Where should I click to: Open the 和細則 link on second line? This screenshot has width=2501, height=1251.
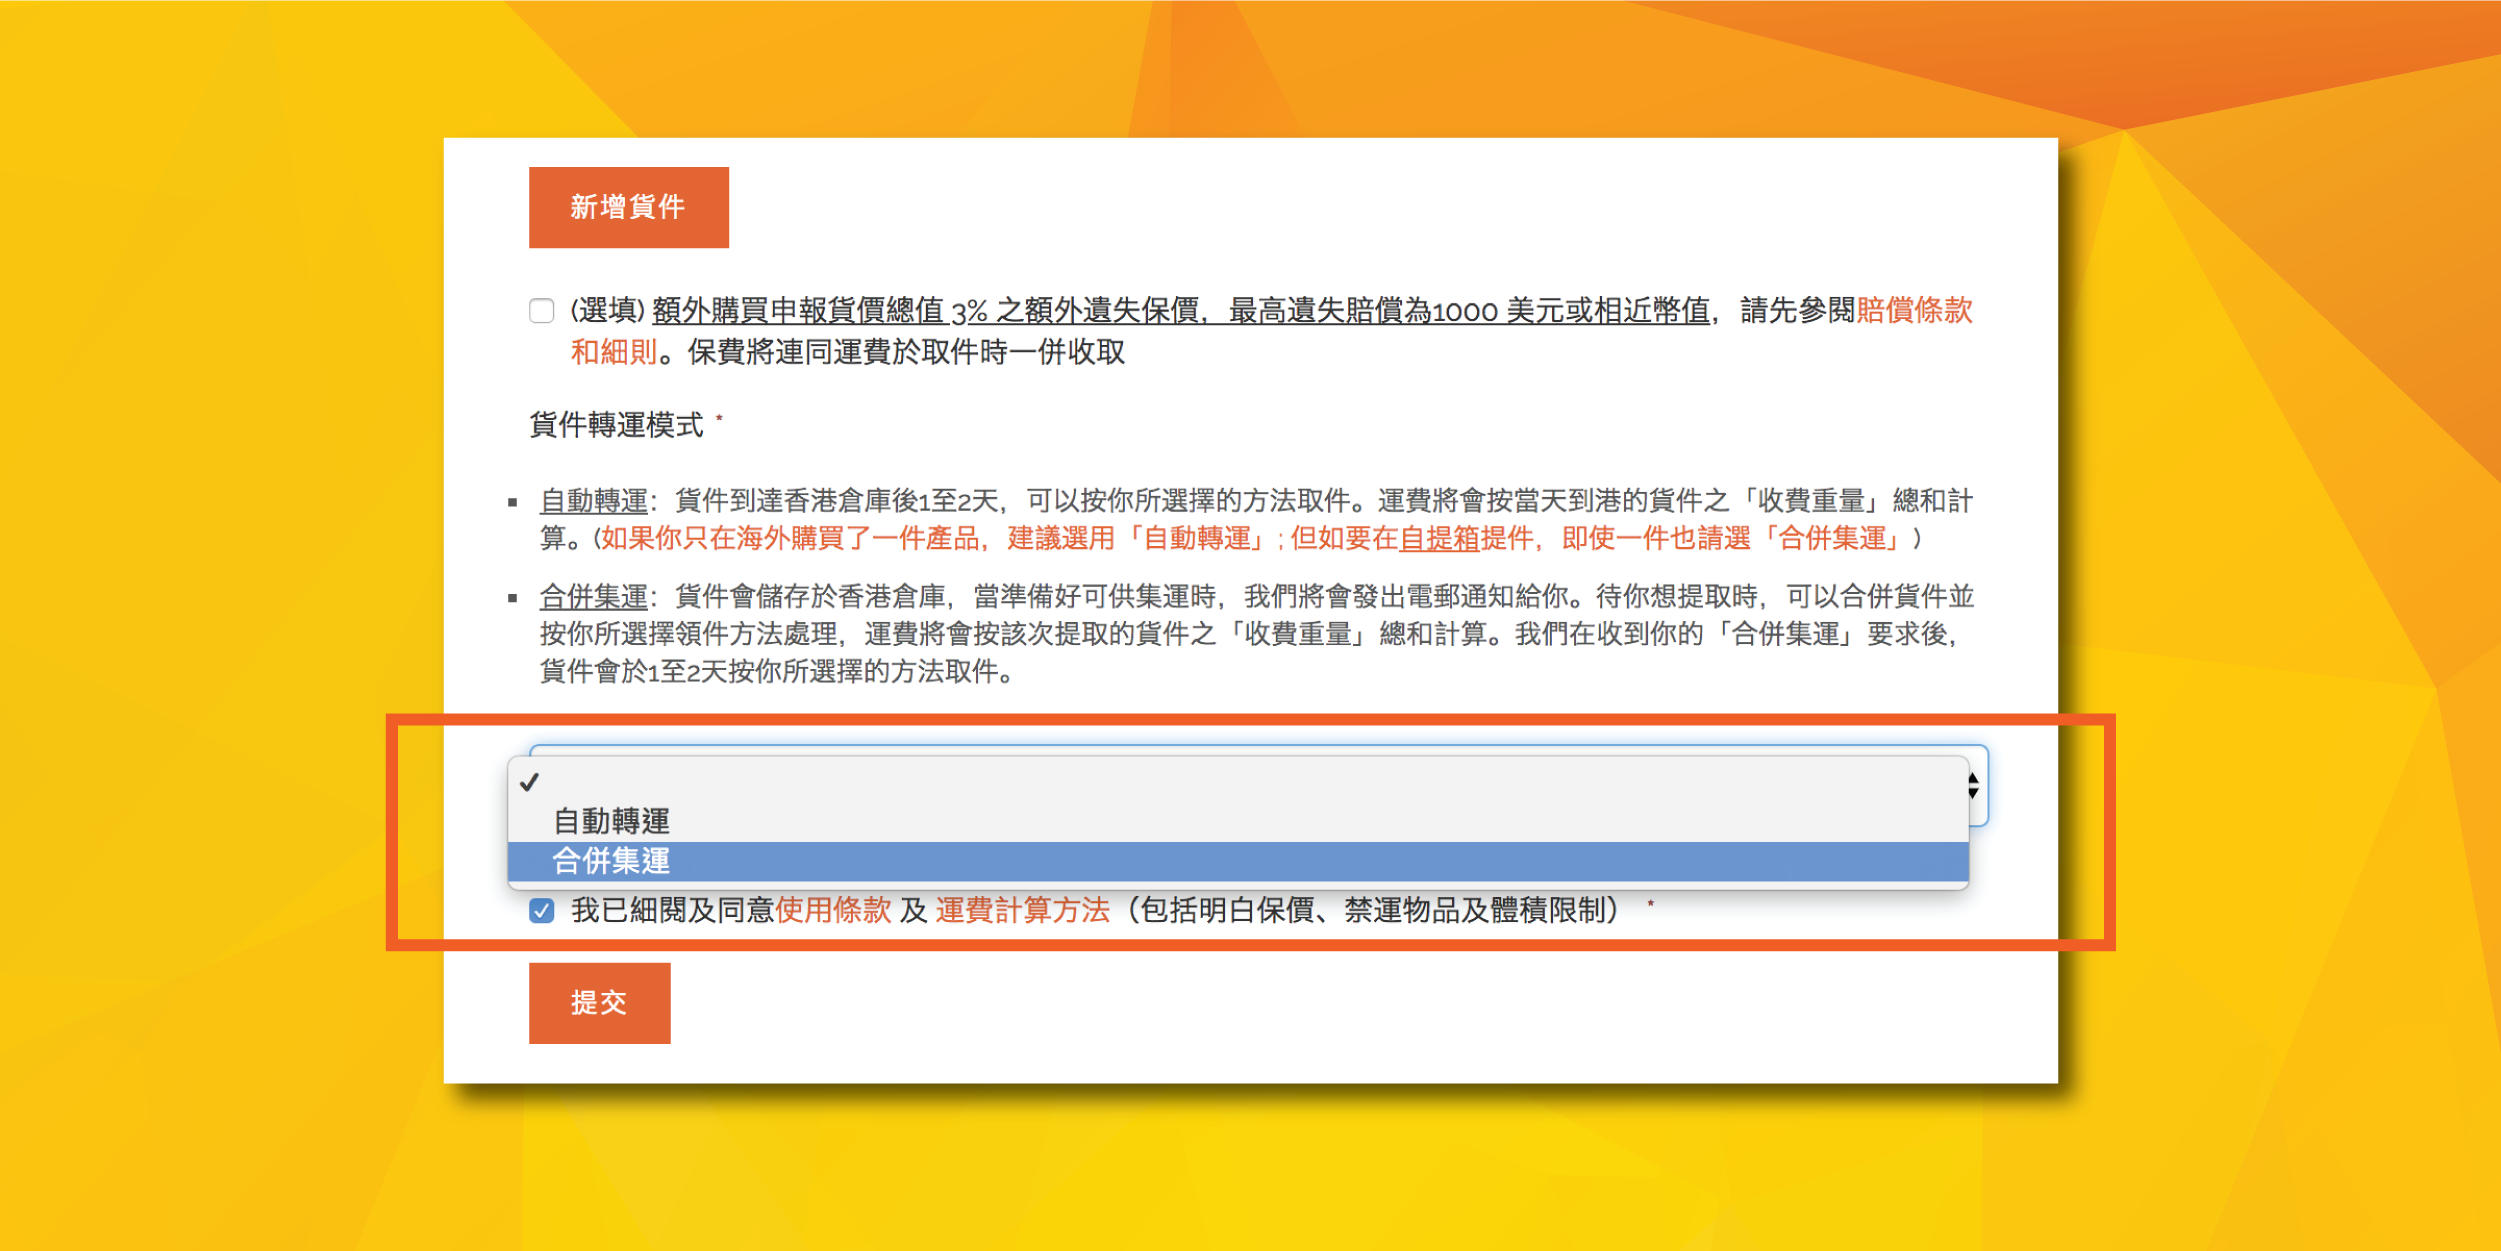click(613, 352)
